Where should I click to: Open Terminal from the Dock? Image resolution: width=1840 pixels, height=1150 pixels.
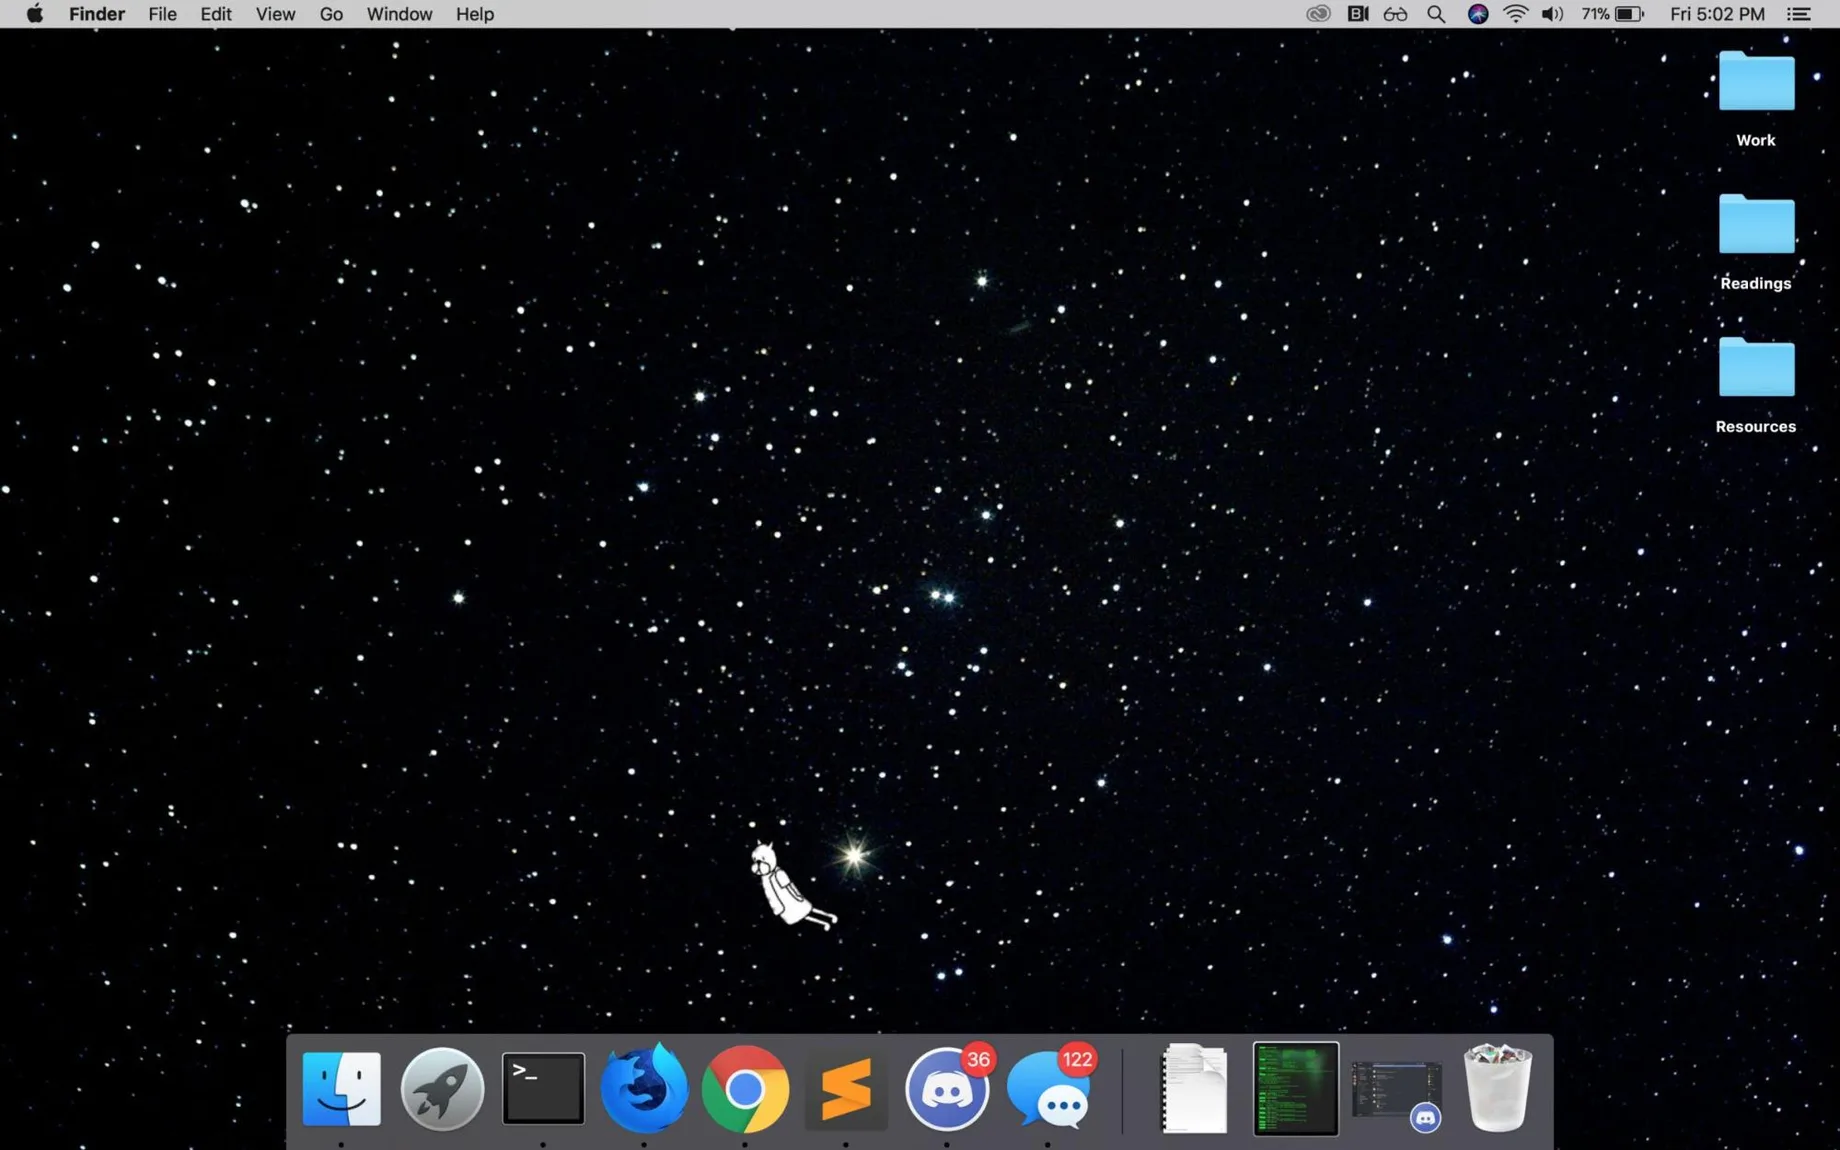tap(543, 1088)
